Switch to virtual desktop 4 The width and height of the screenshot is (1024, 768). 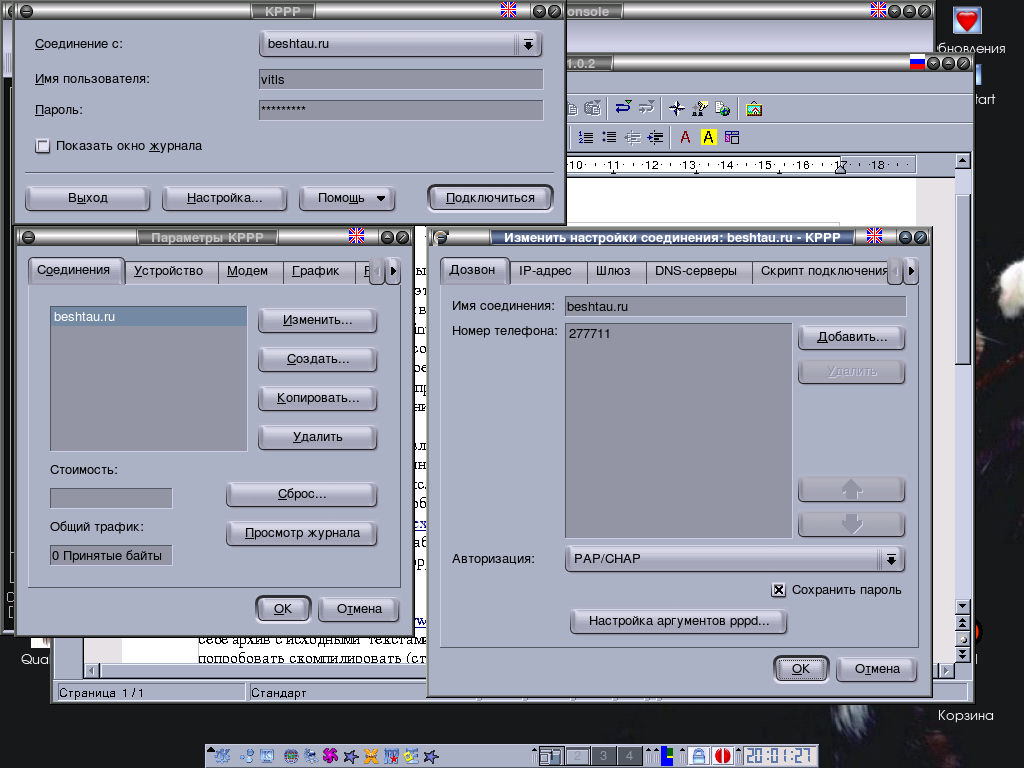point(629,756)
